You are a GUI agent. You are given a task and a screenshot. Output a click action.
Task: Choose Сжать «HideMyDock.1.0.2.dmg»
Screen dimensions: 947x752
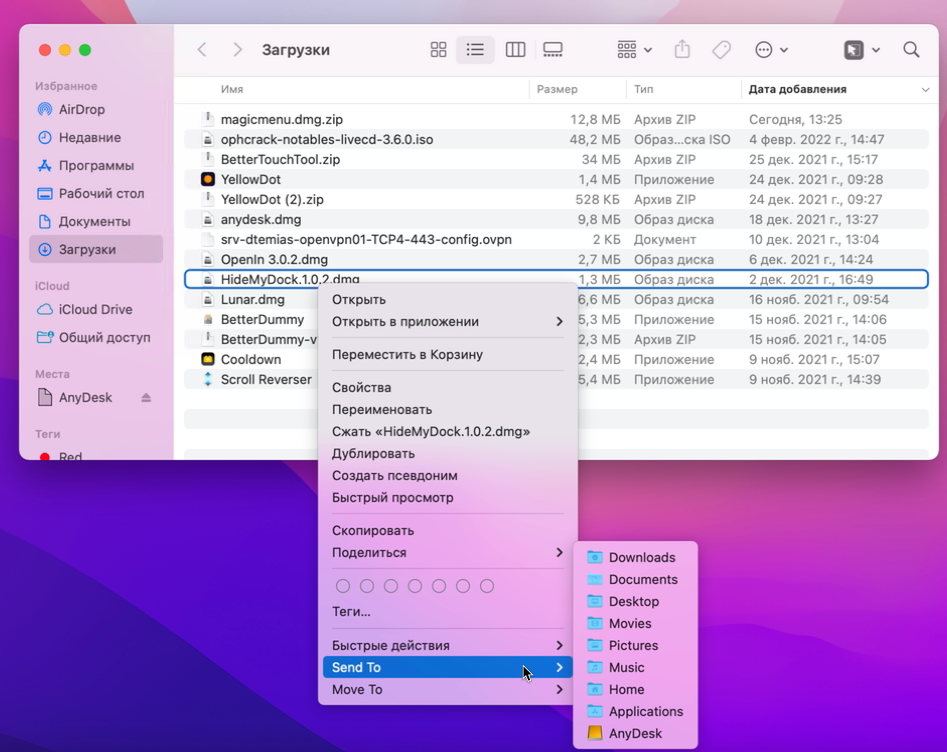point(447,431)
